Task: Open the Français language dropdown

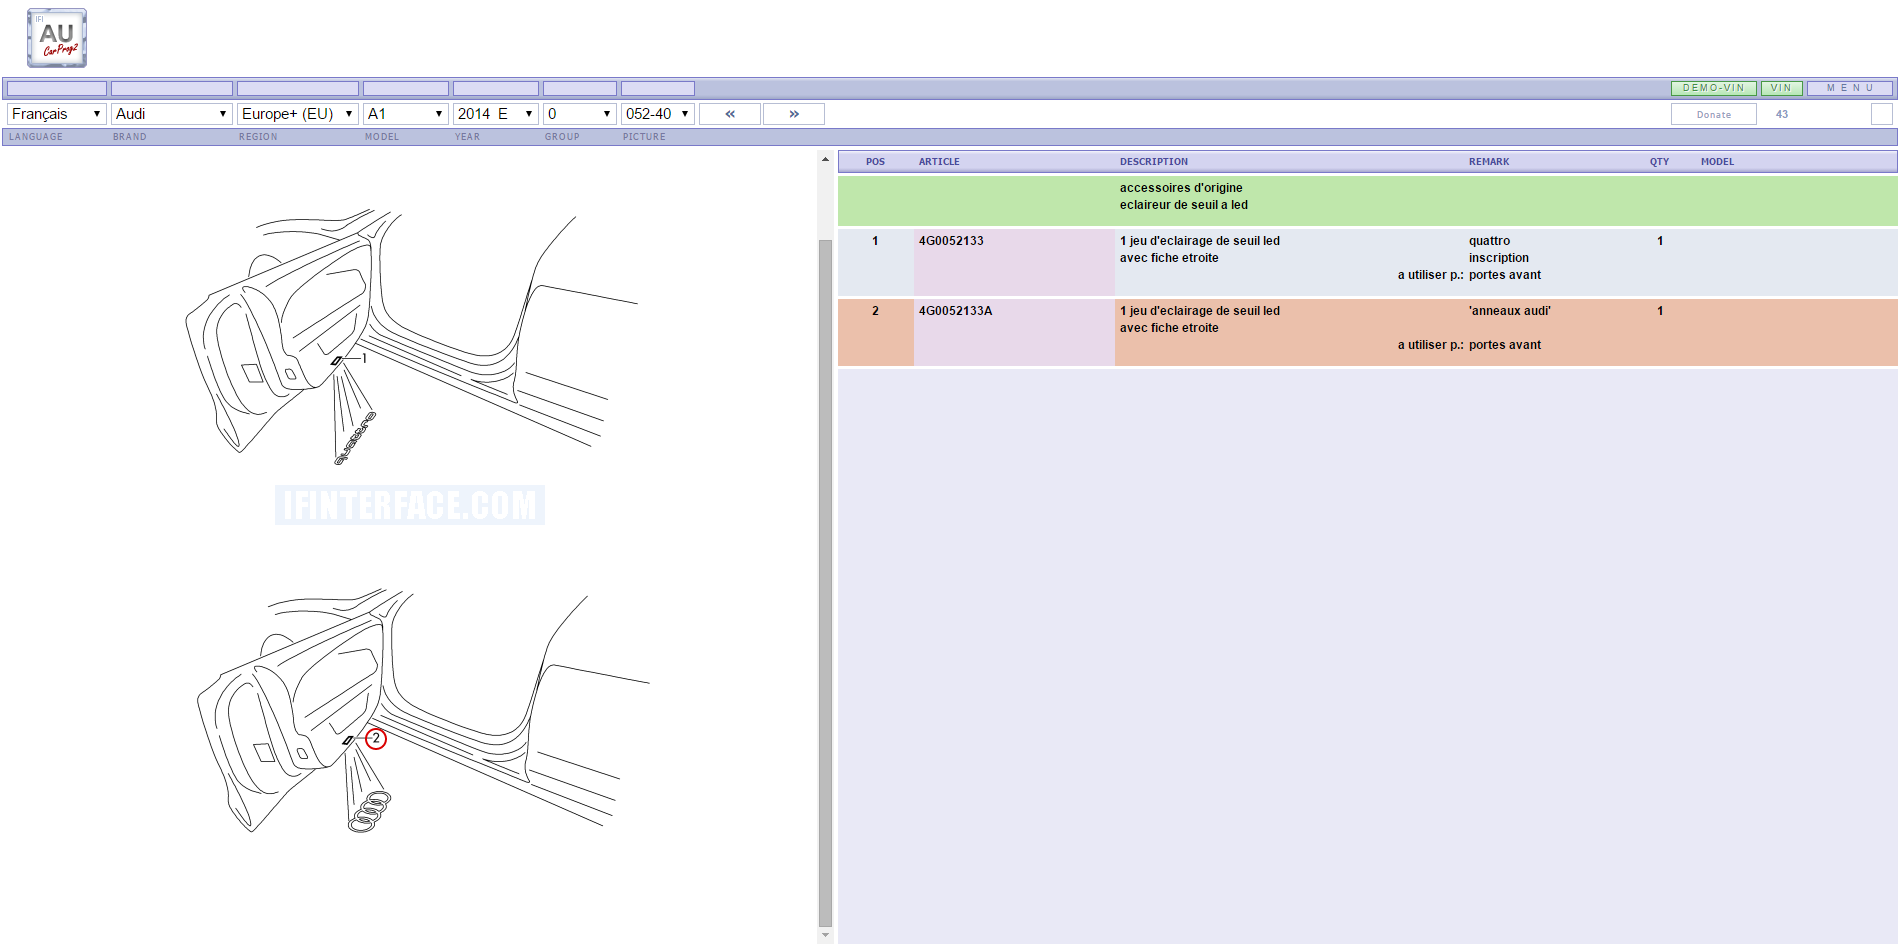Action: 56,114
